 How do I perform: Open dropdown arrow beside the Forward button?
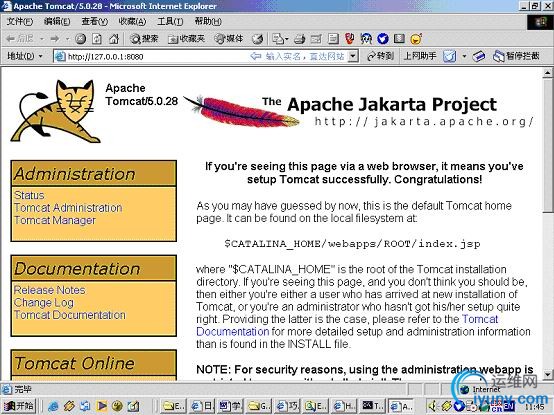click(67, 39)
